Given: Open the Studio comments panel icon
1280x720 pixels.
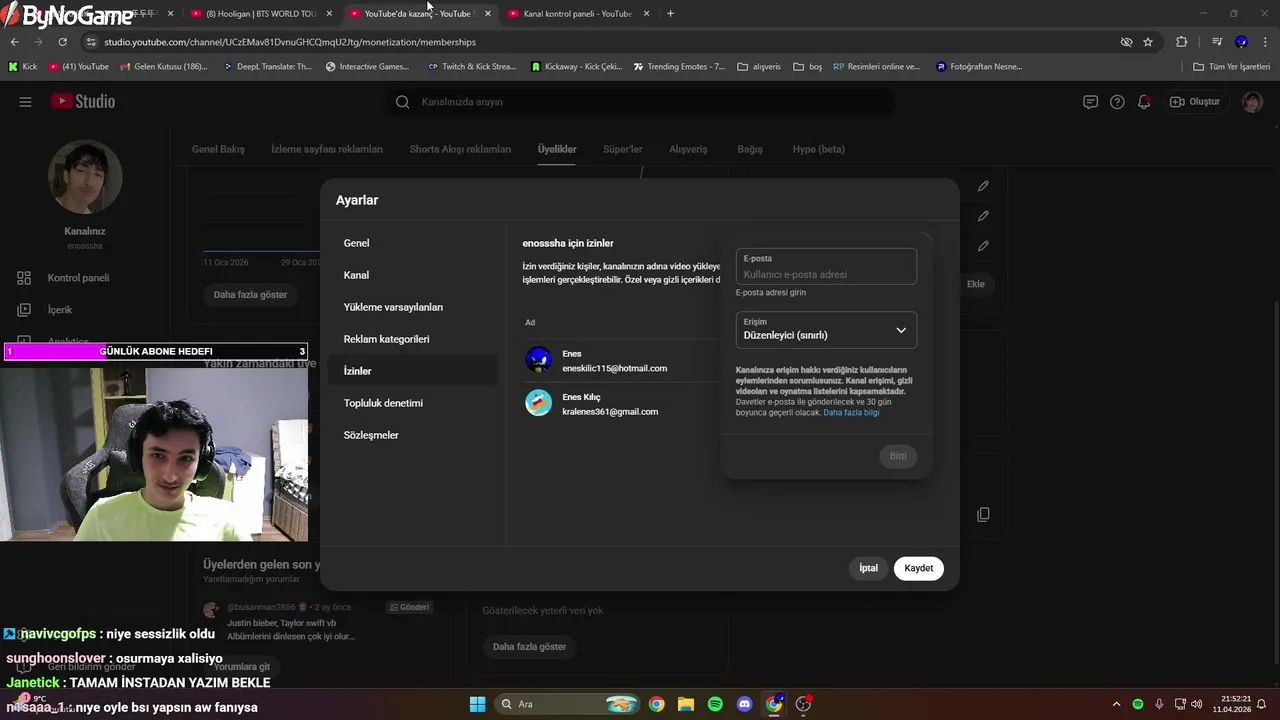Looking at the screenshot, I should [x=1091, y=102].
